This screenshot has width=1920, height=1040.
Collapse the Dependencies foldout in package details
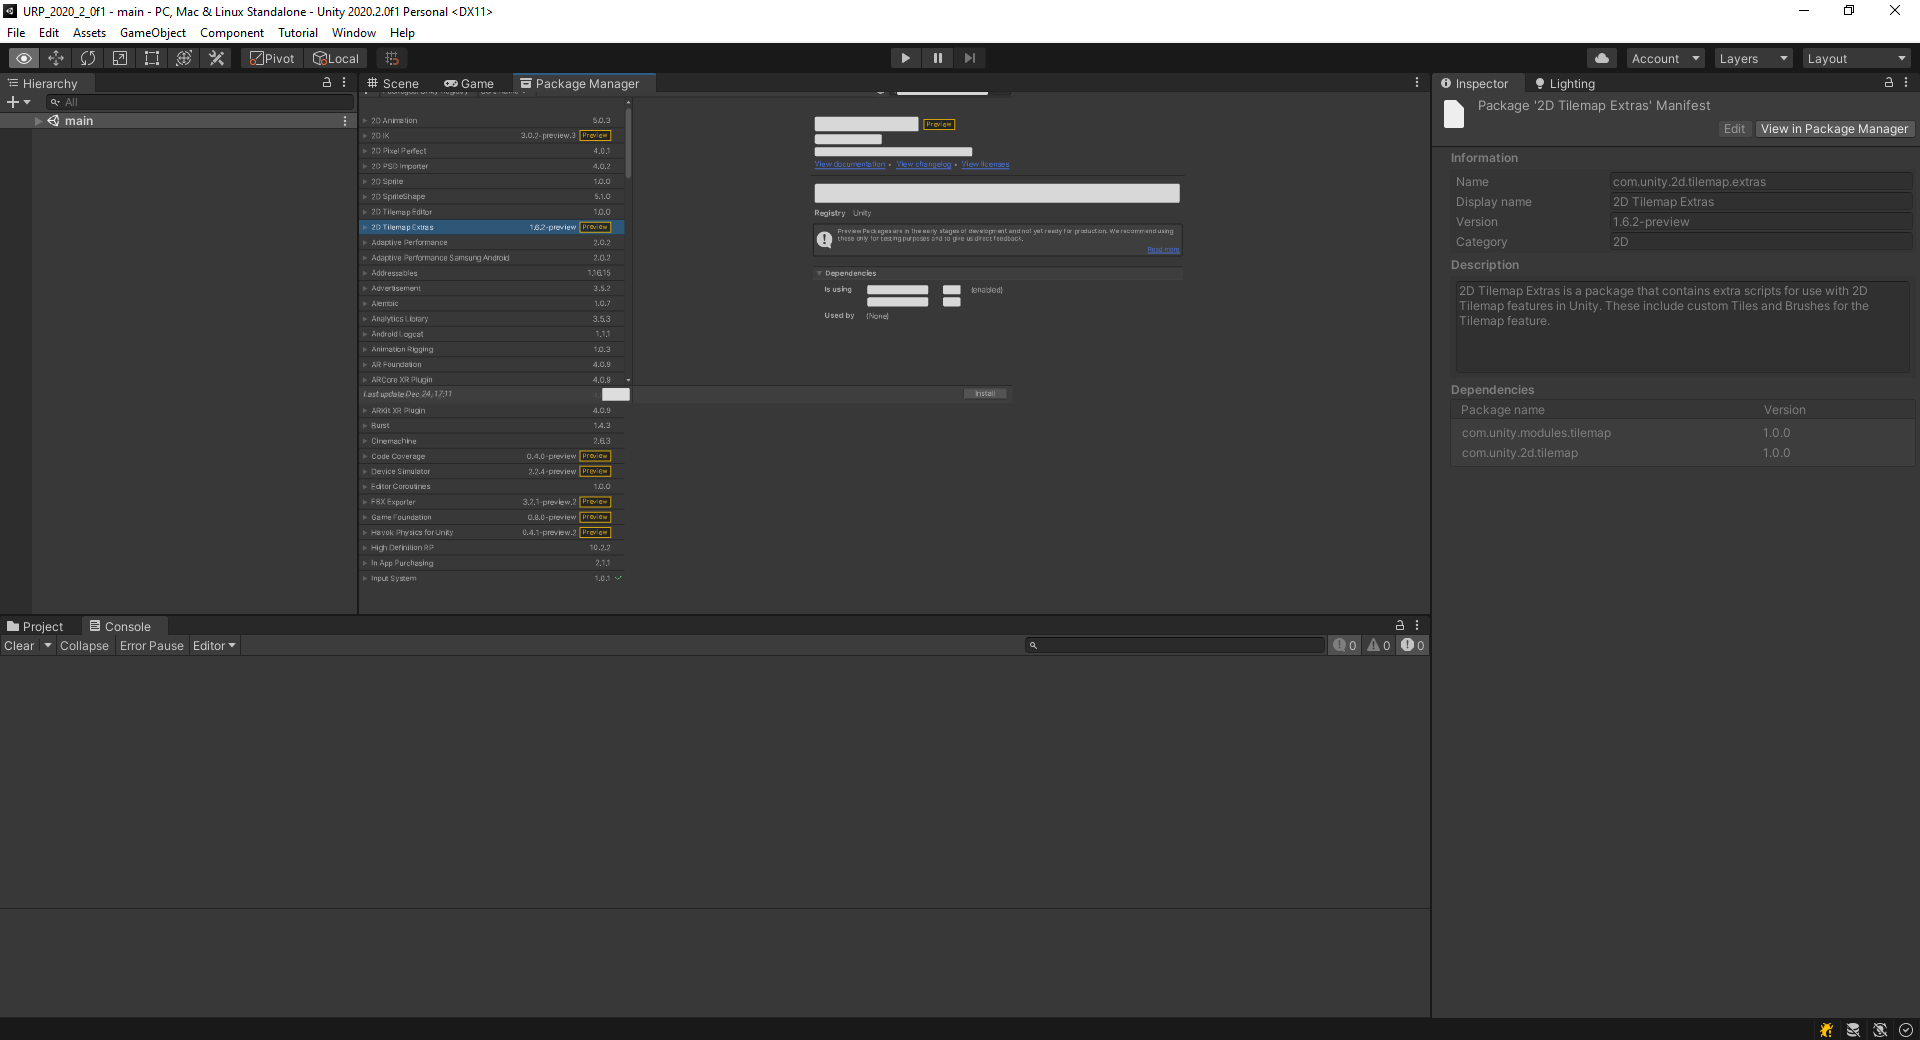[819, 273]
